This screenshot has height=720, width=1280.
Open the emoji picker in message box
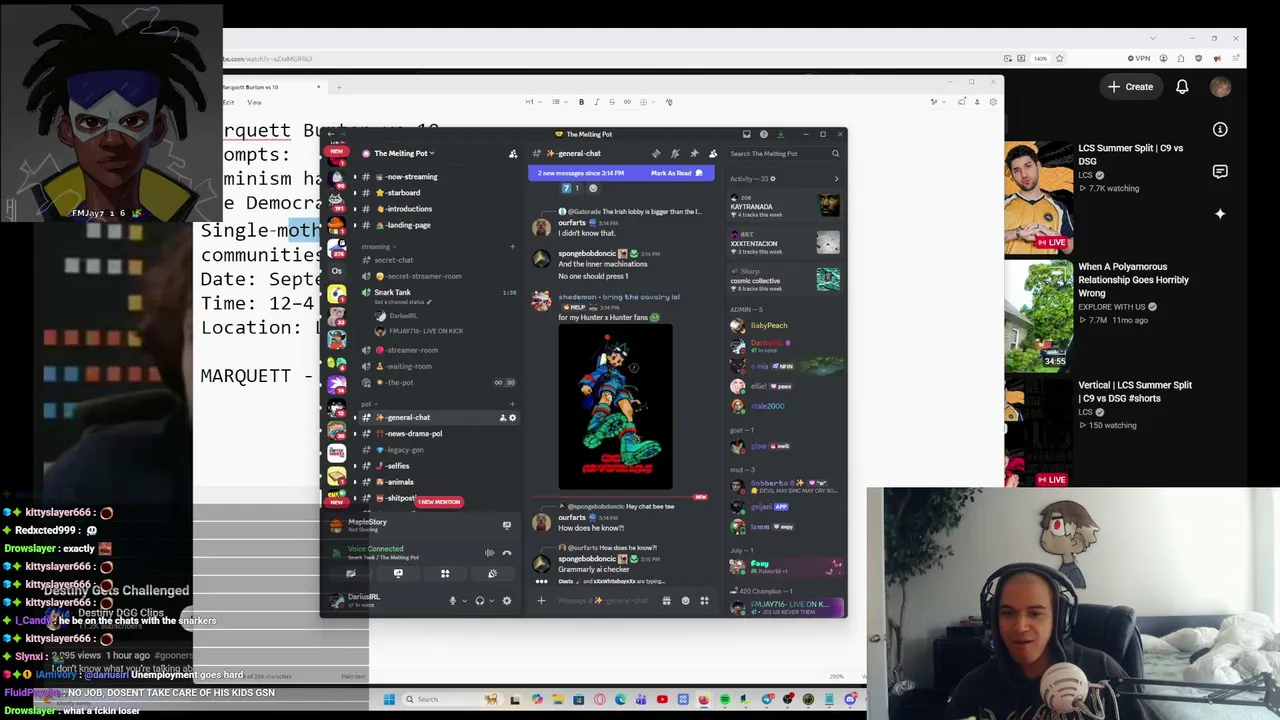[685, 601]
